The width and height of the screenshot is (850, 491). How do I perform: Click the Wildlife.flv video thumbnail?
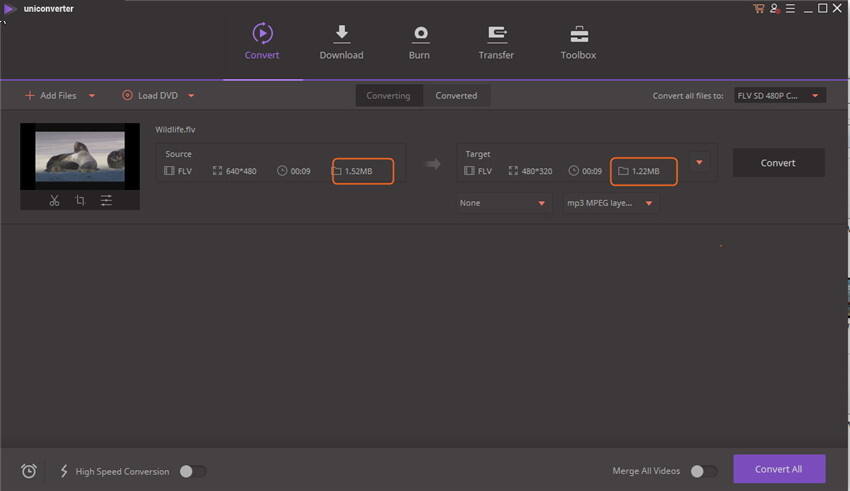tap(80, 157)
